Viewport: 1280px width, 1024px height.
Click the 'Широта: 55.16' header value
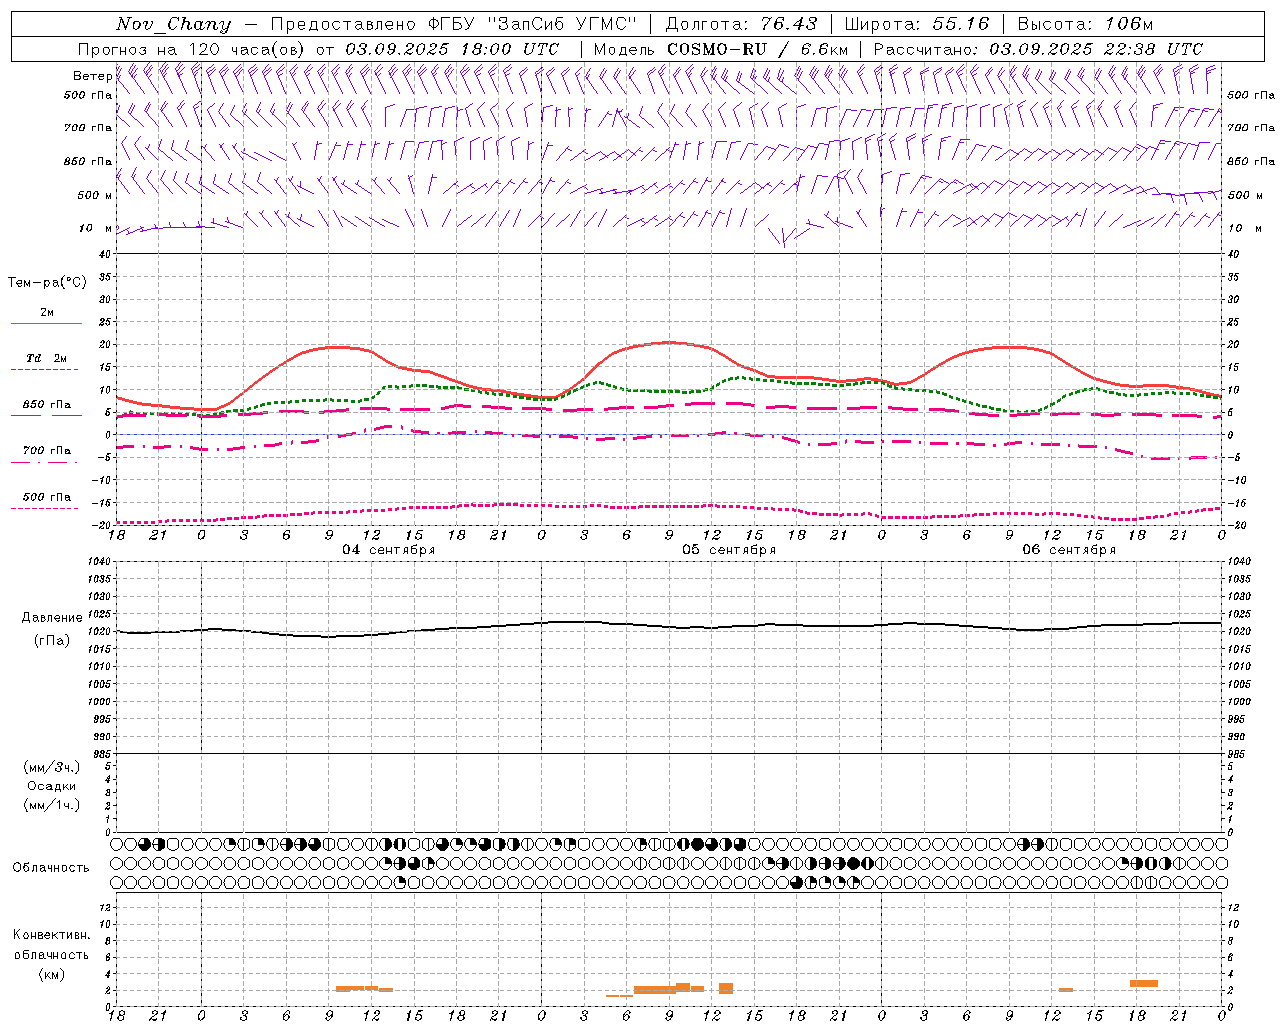pos(917,24)
